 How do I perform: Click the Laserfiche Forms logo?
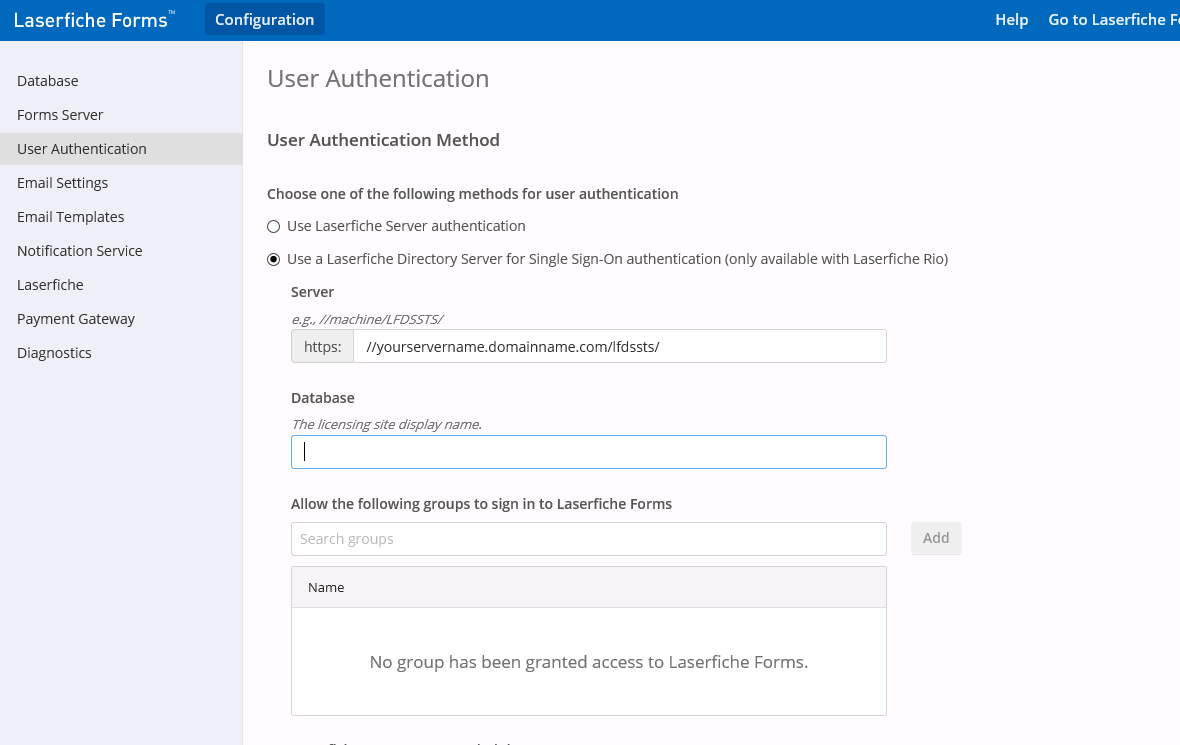(94, 20)
